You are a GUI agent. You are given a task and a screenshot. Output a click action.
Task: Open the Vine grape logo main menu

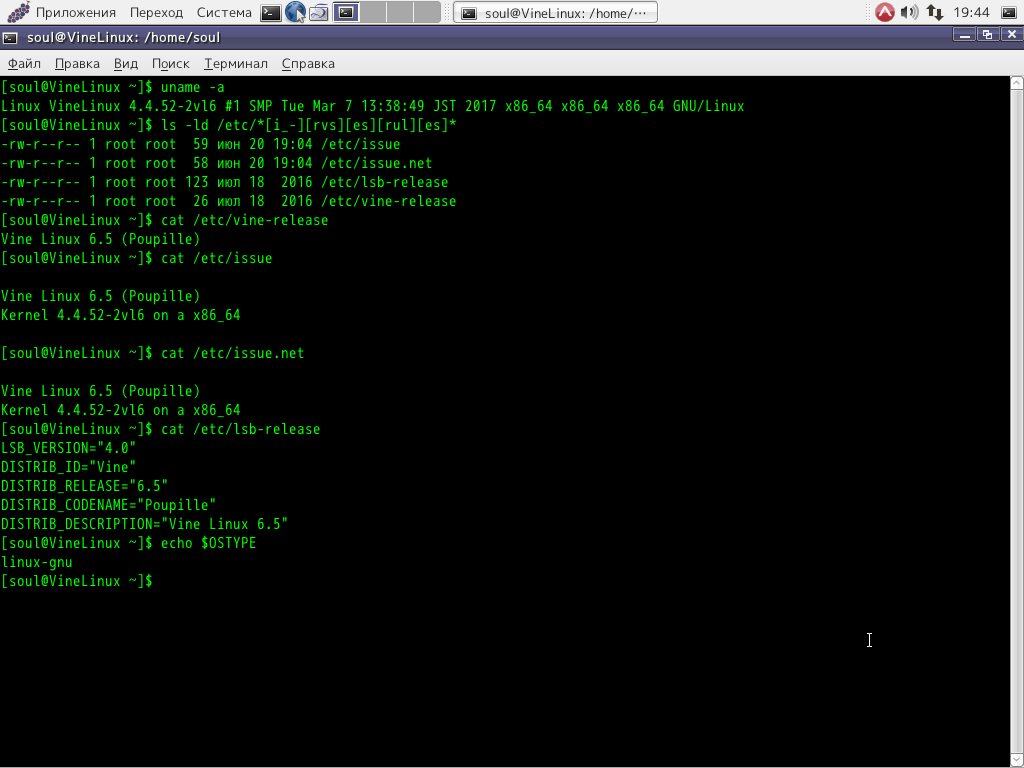(x=17, y=12)
